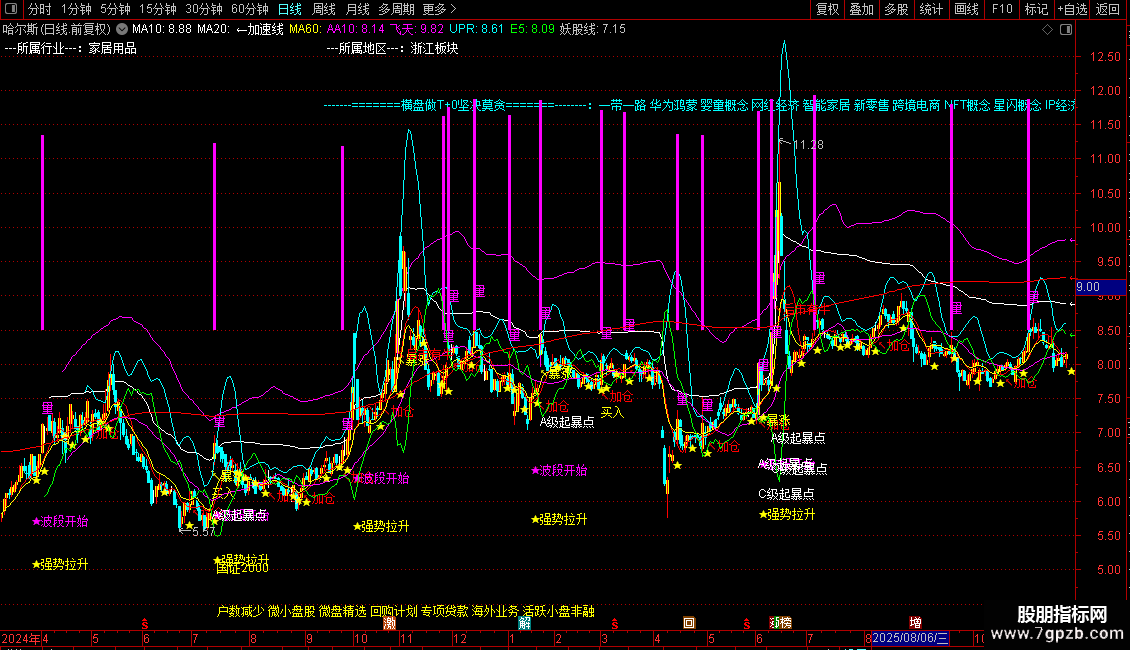The width and height of the screenshot is (1130, 650).
Task: Toggle the right side panel icon
Action: pyautogui.click(x=1066, y=30)
